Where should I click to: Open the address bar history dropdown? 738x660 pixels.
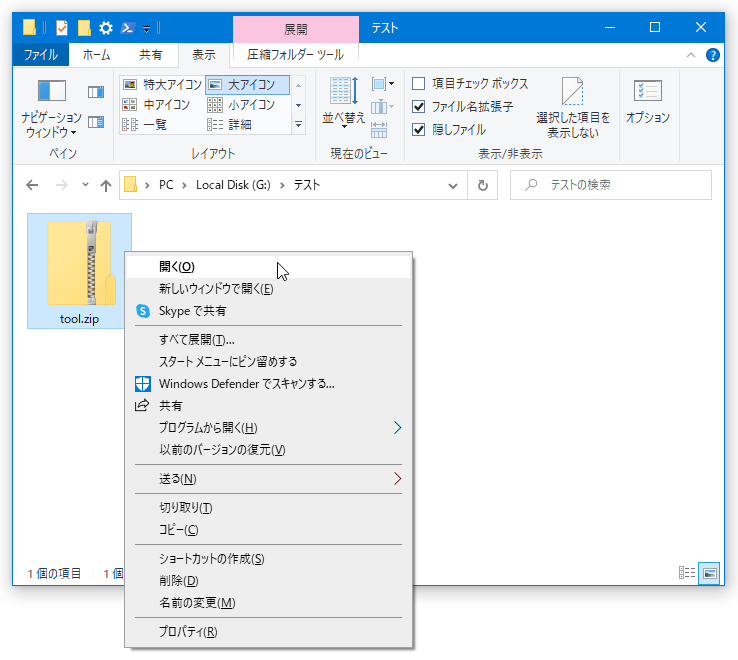tap(453, 185)
